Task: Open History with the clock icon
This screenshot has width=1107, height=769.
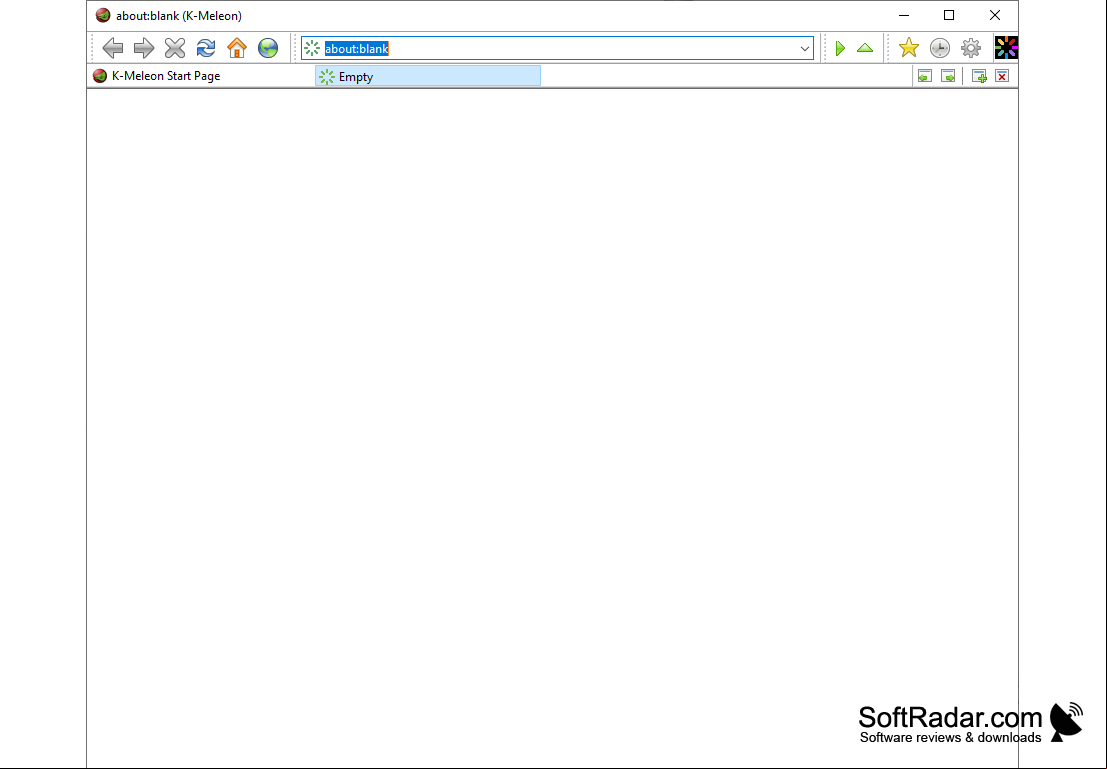Action: [940, 48]
